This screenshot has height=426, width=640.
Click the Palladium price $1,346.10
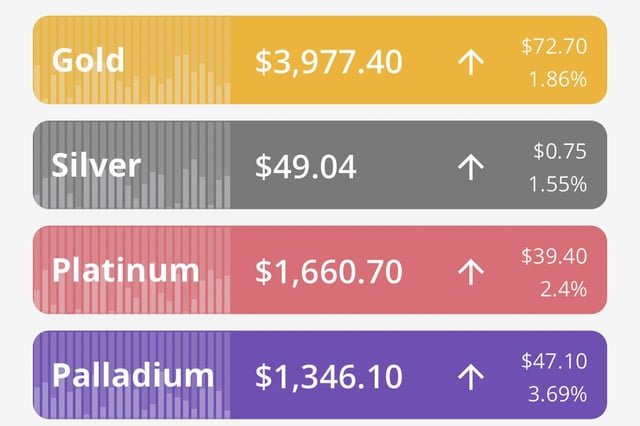coord(328,376)
